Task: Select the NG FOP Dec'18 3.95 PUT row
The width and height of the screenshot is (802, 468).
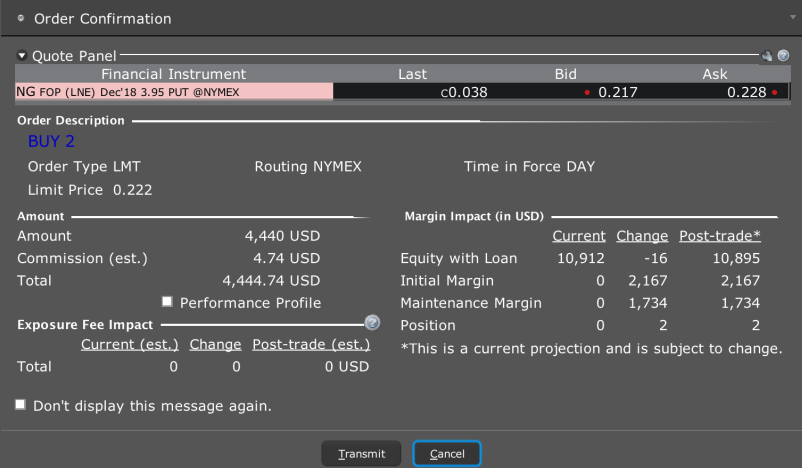Action: coord(402,92)
